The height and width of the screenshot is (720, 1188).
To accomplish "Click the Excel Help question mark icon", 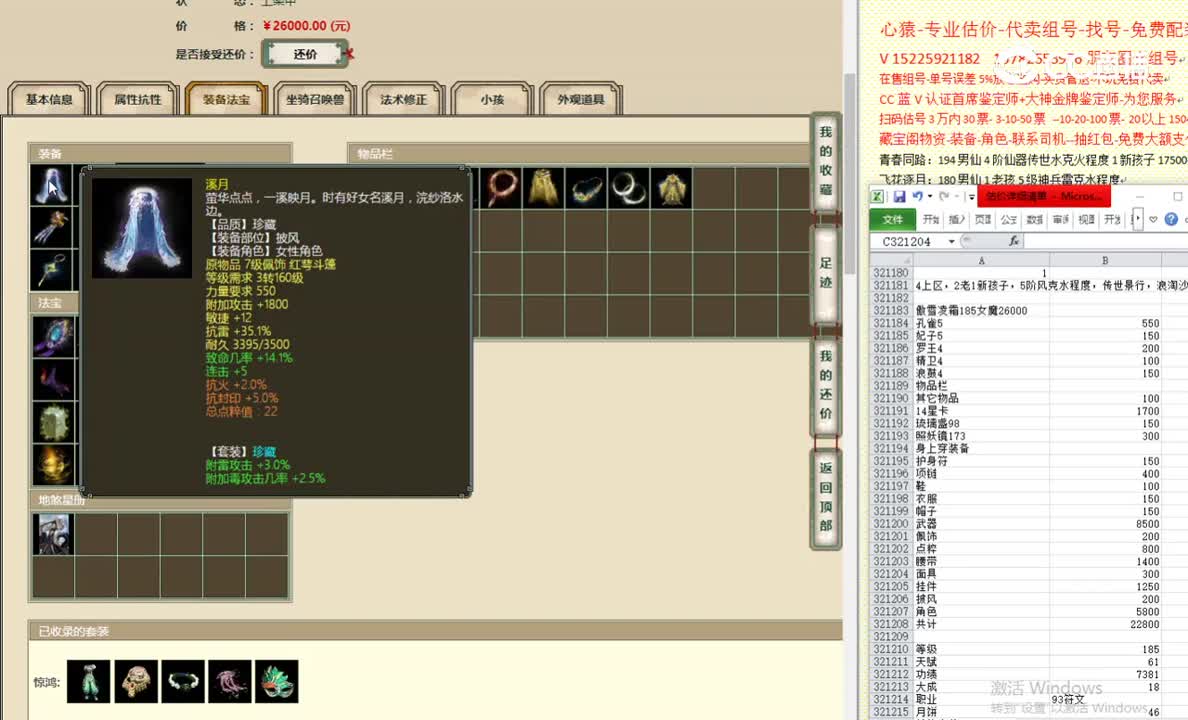I will [1172, 218].
